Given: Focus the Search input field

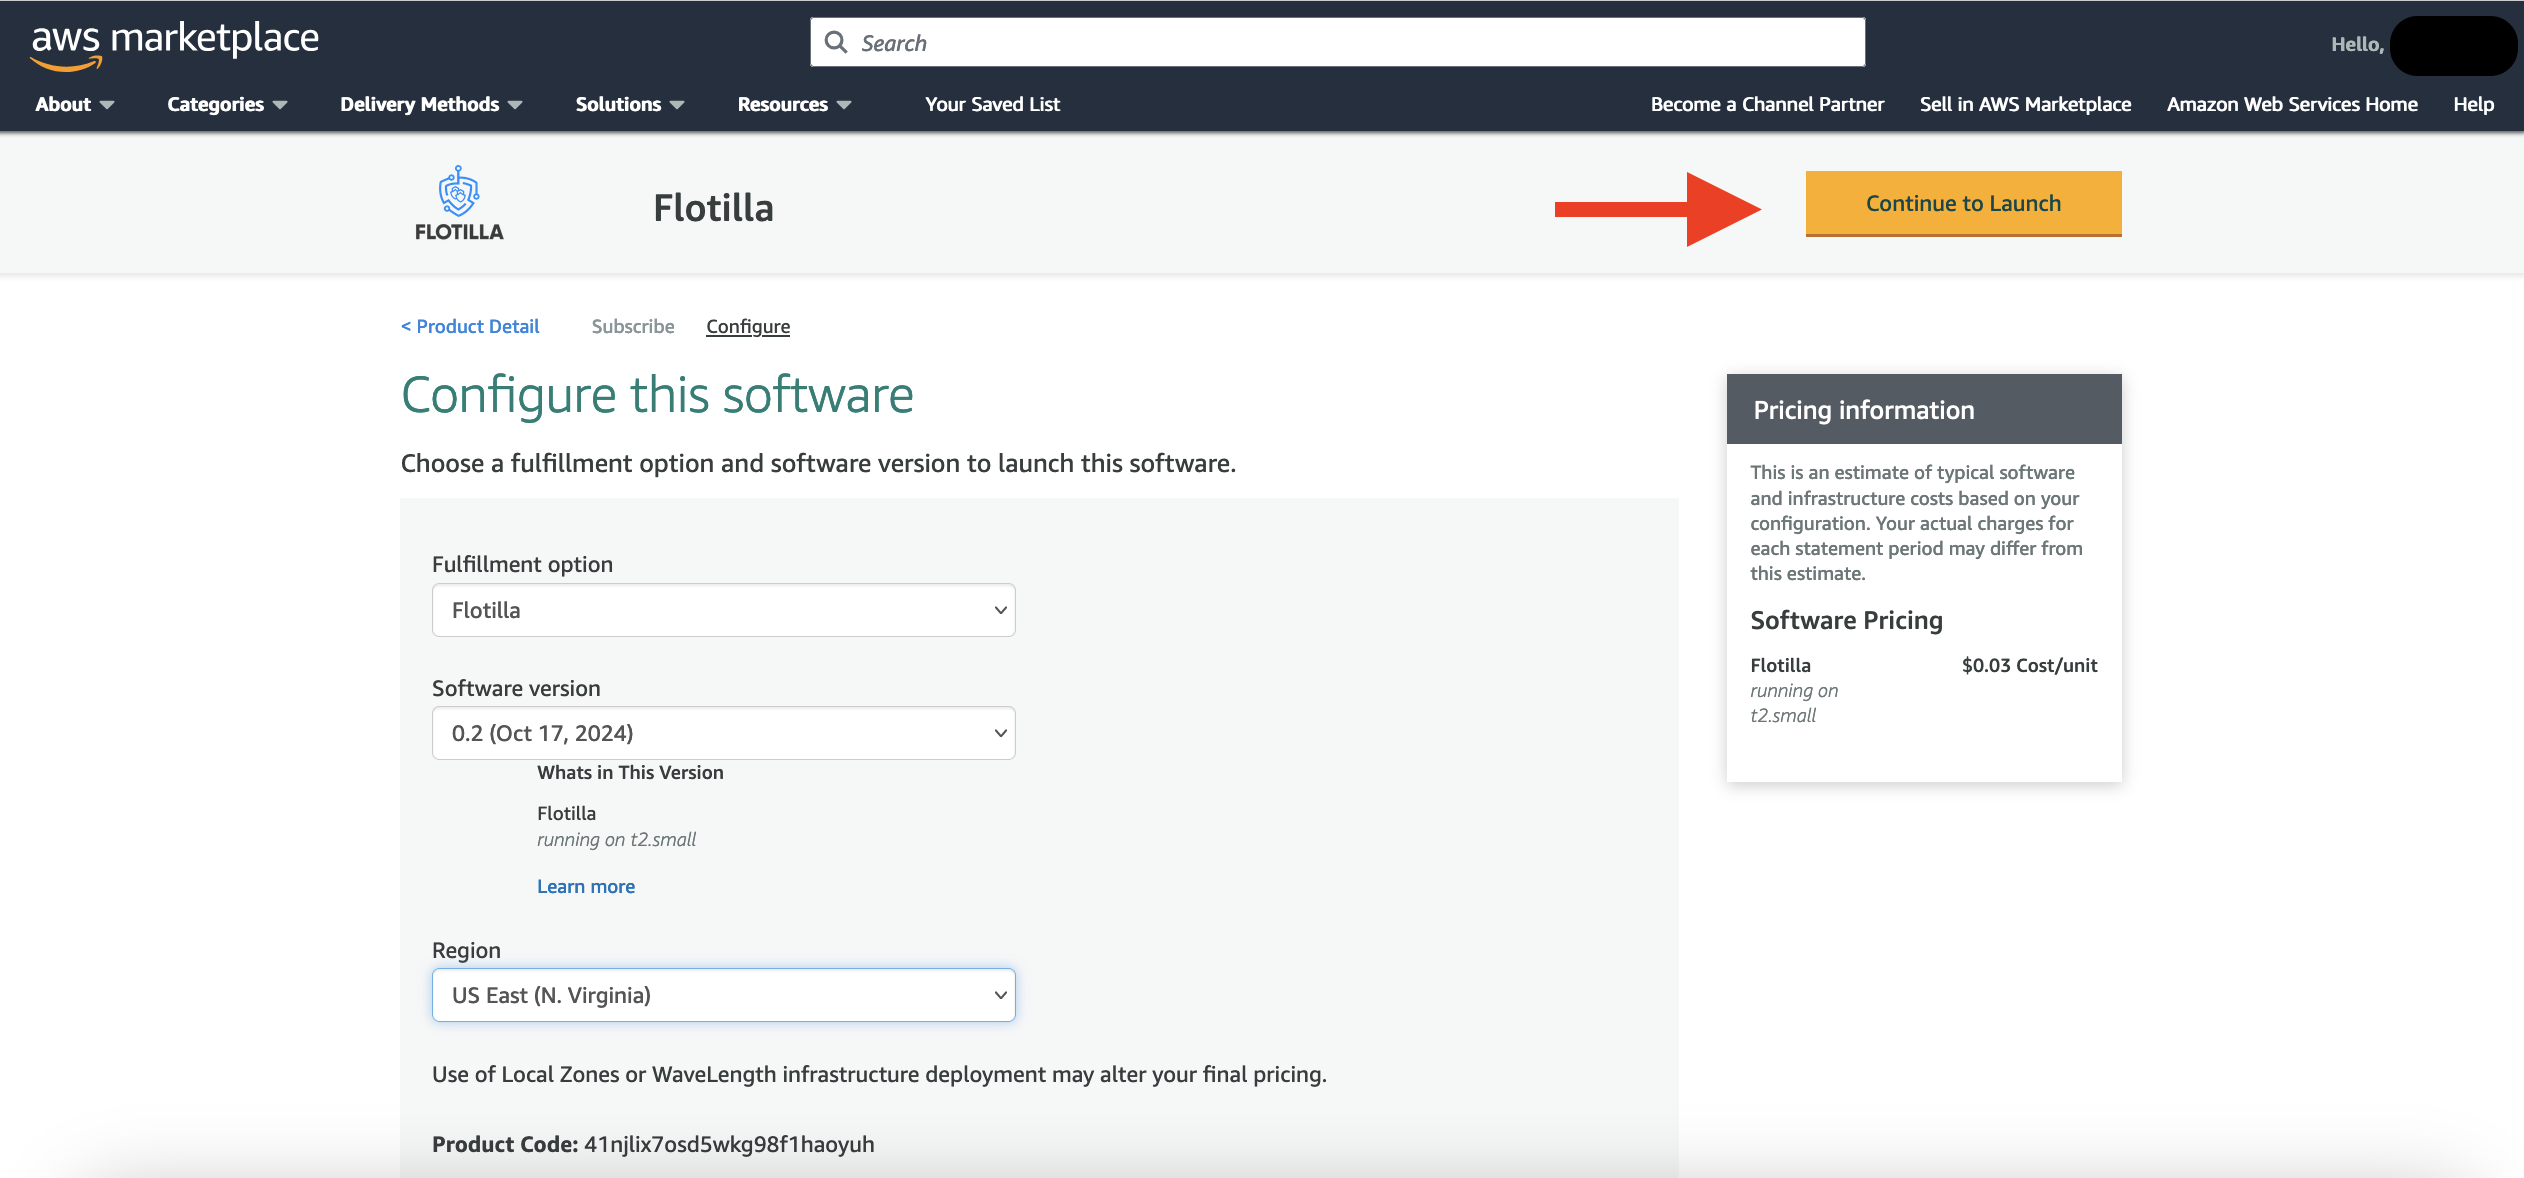Looking at the screenshot, I should click(x=1338, y=42).
